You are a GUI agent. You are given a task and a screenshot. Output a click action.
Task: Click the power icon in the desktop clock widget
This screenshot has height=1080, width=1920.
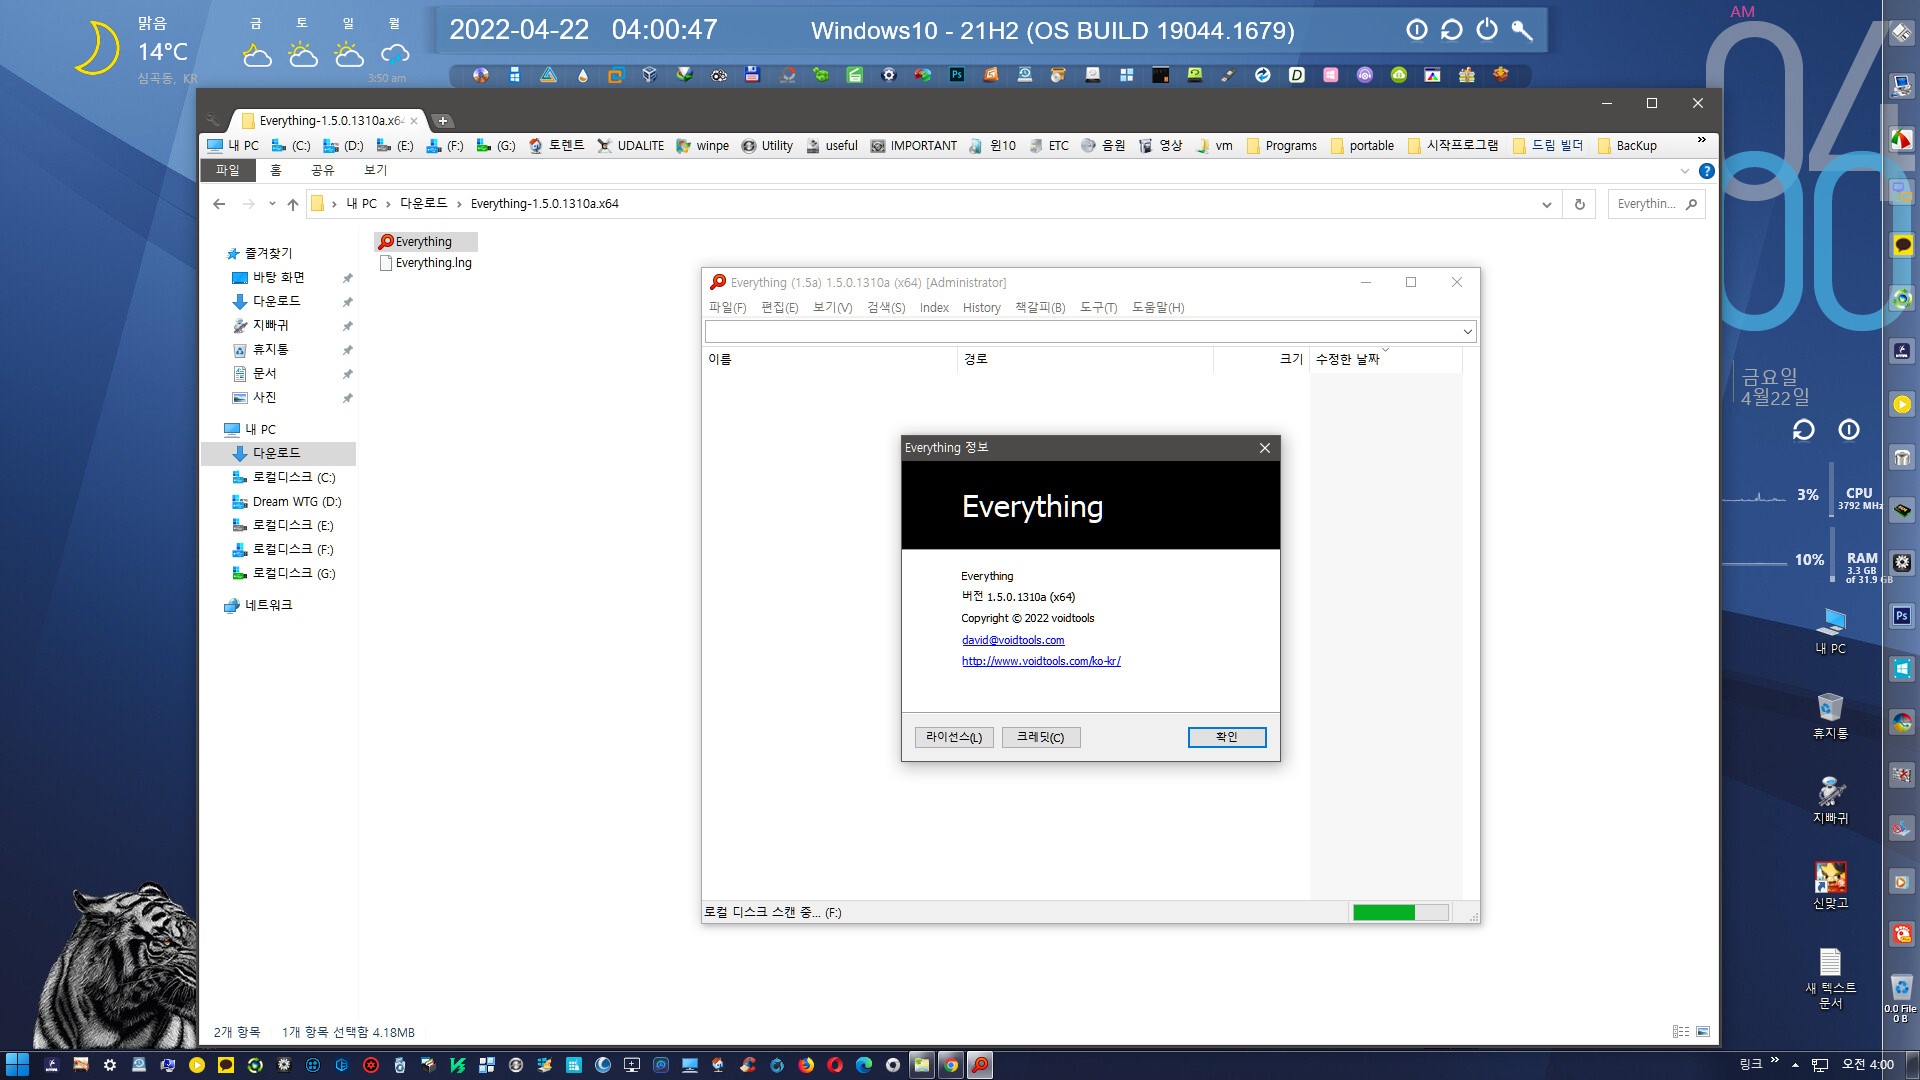[x=1849, y=430]
